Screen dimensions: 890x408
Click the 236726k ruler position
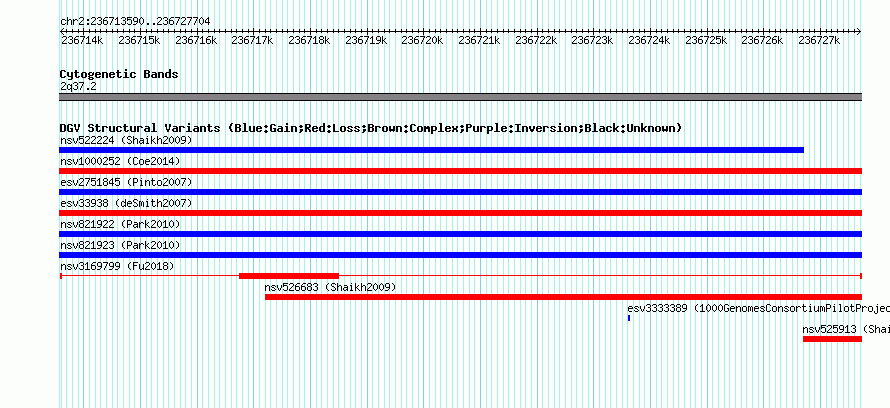point(762,40)
